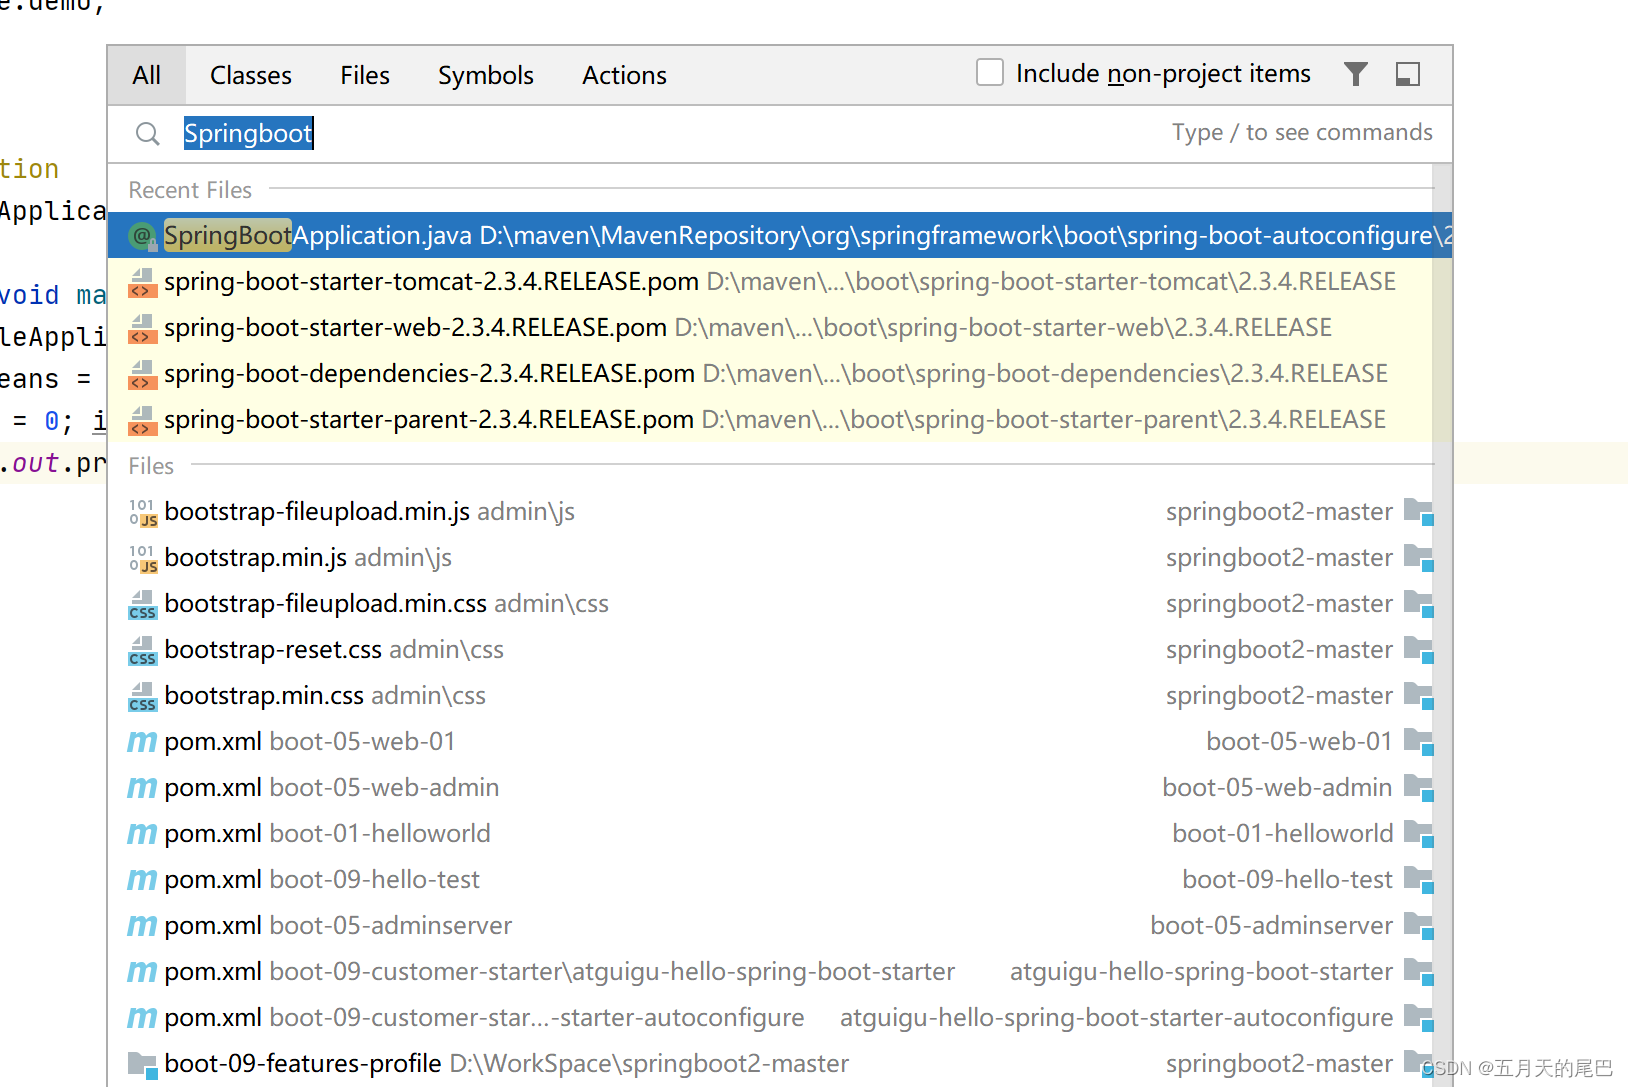The image size is (1628, 1087).
Task: Click Maven icon of boot-05-web-admin pom.xml
Action: (142, 788)
